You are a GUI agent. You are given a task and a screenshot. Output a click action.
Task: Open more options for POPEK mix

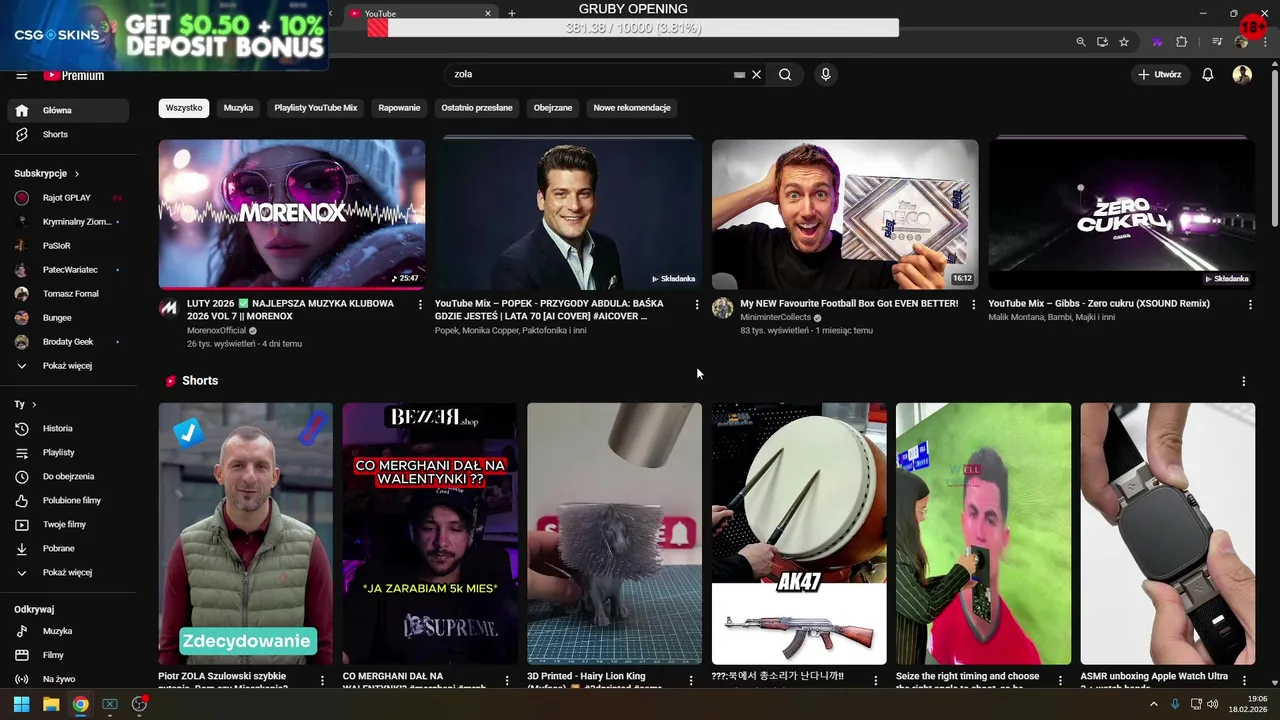point(697,305)
